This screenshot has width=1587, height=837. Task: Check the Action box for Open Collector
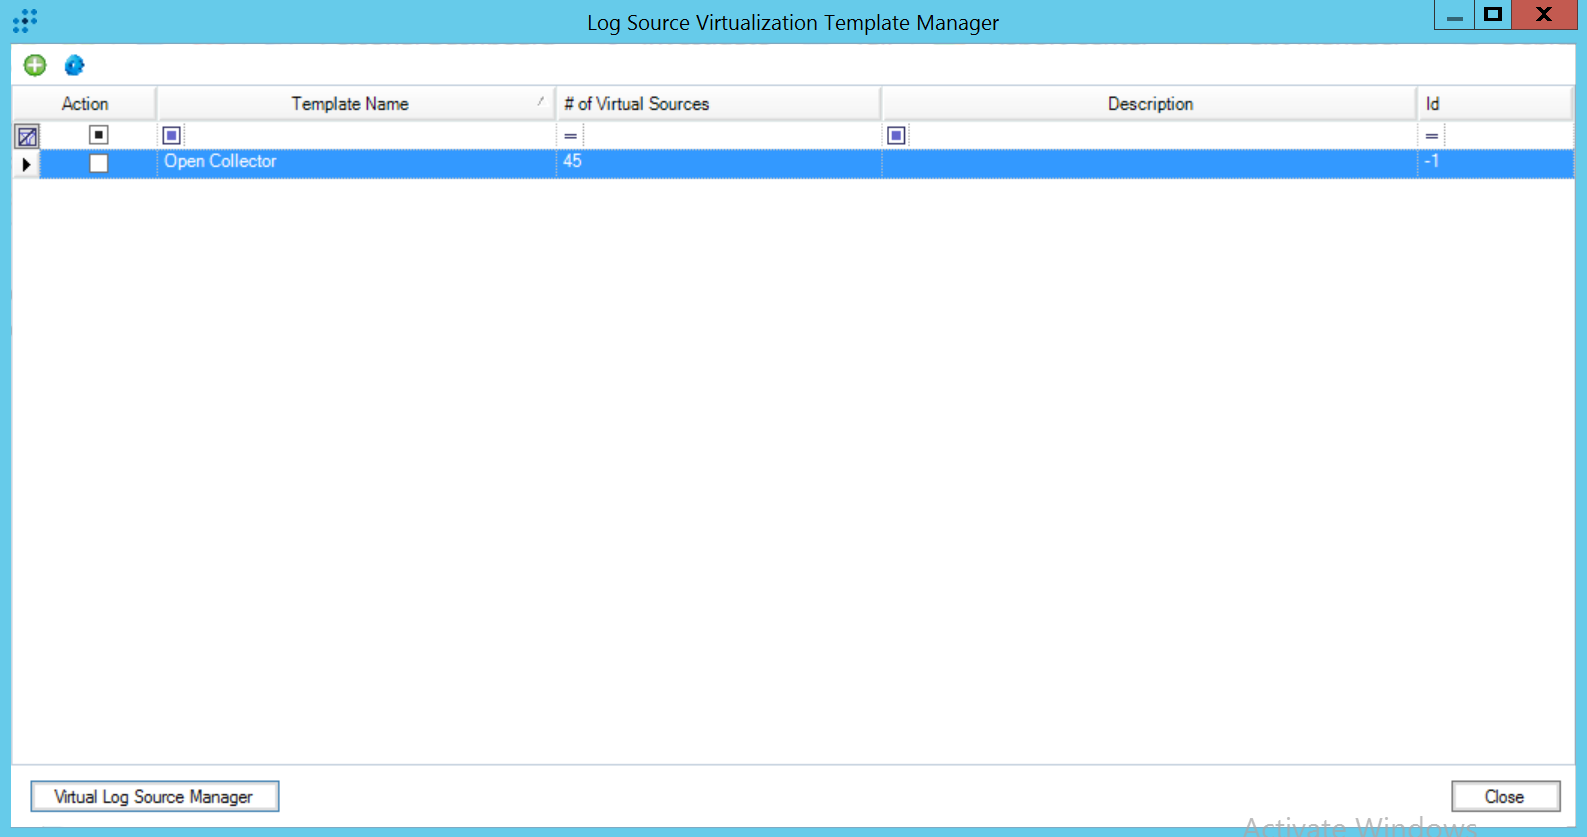[x=98, y=163]
